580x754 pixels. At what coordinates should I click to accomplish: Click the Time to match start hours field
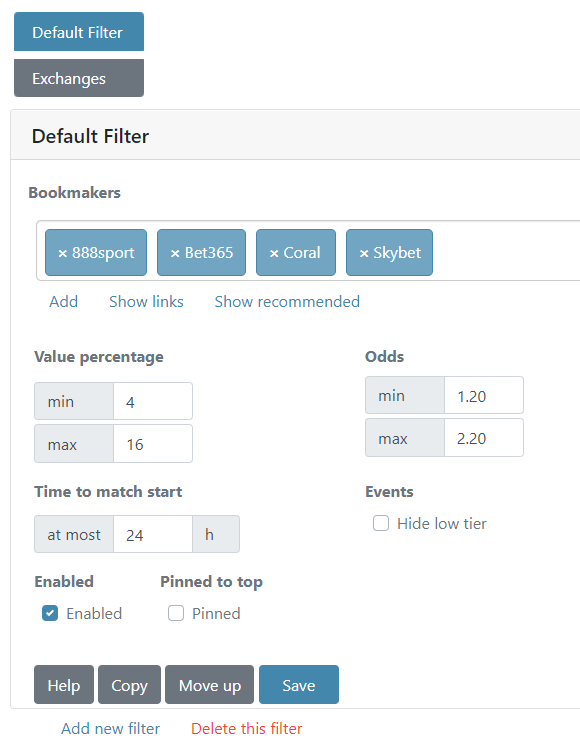click(x=153, y=534)
